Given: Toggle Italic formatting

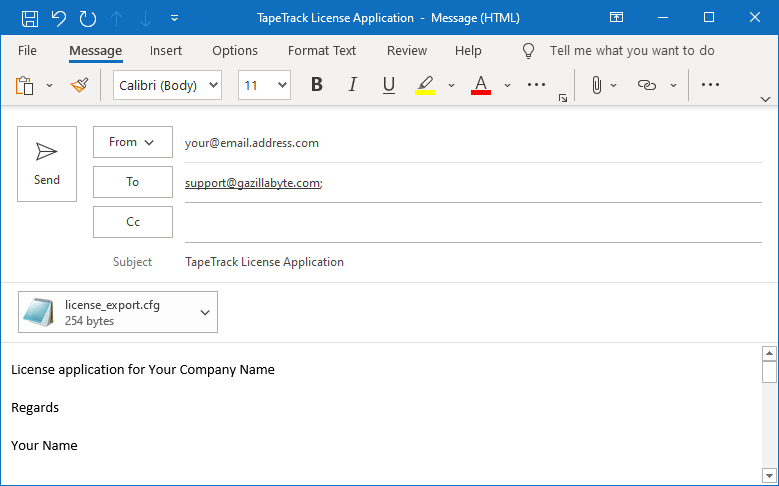Looking at the screenshot, I should pos(353,85).
